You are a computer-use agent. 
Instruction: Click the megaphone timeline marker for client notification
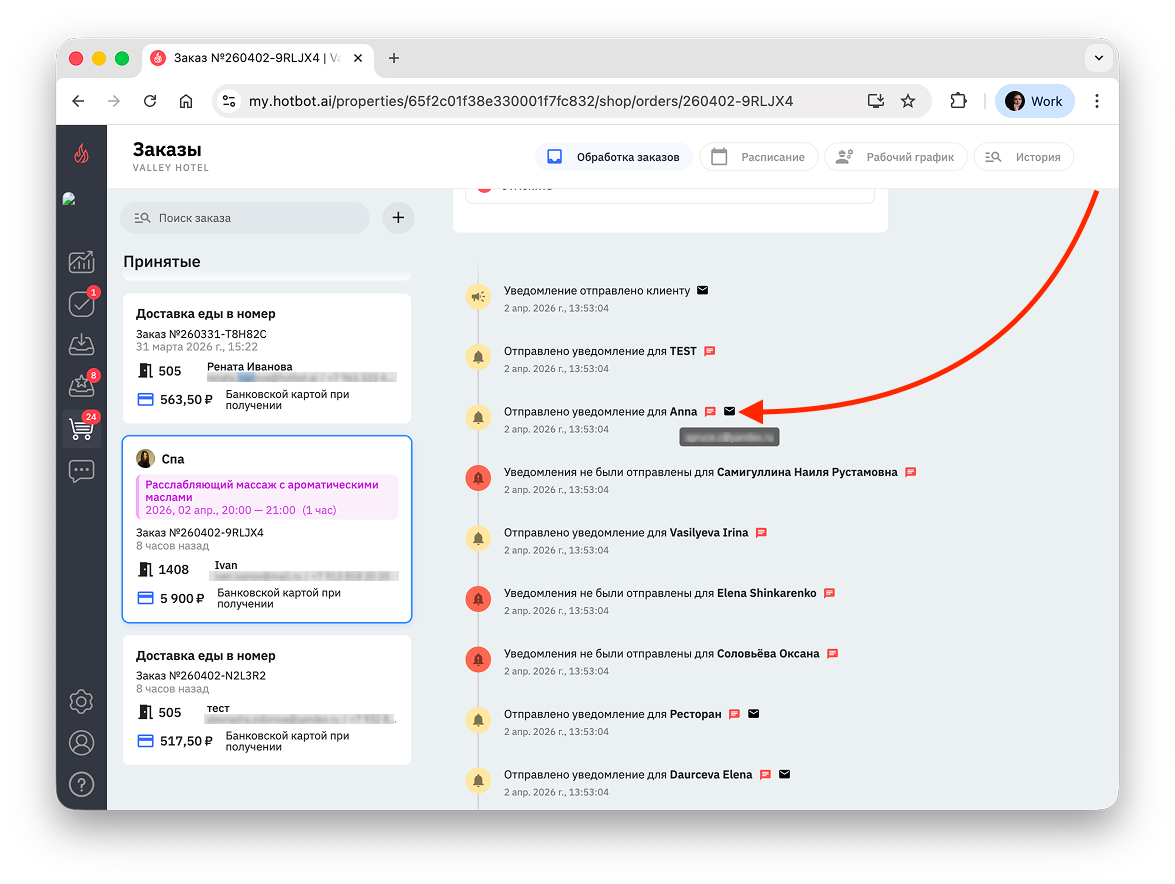pos(478,297)
